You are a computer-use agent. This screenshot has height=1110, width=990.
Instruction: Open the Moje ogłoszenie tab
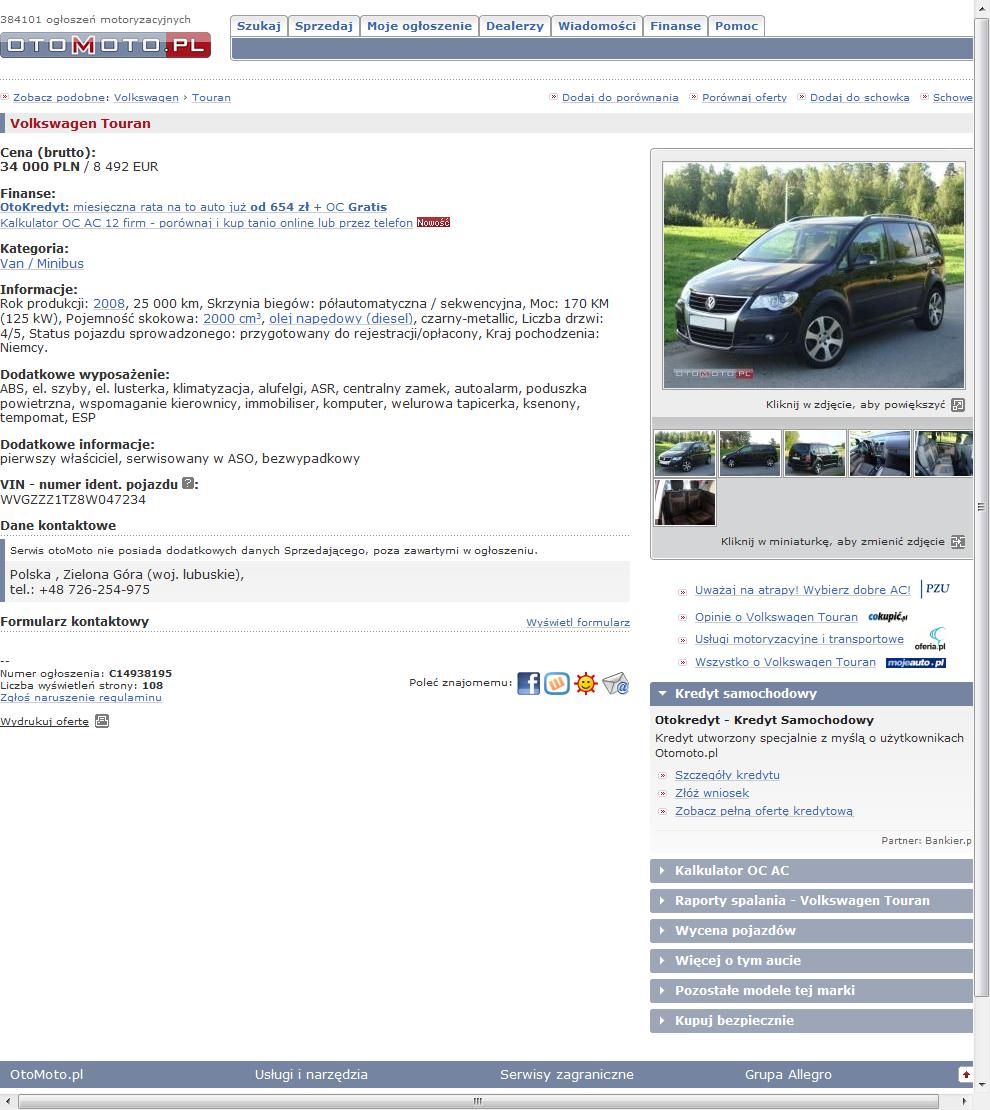(x=419, y=26)
